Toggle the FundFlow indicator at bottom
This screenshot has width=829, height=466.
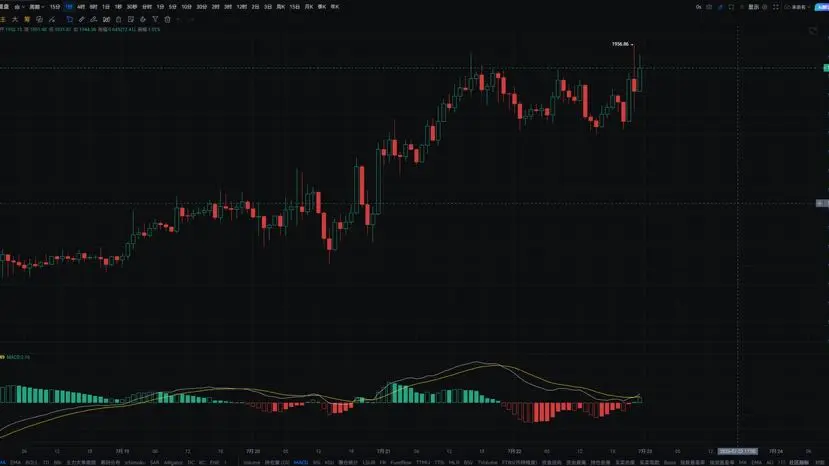coord(401,462)
